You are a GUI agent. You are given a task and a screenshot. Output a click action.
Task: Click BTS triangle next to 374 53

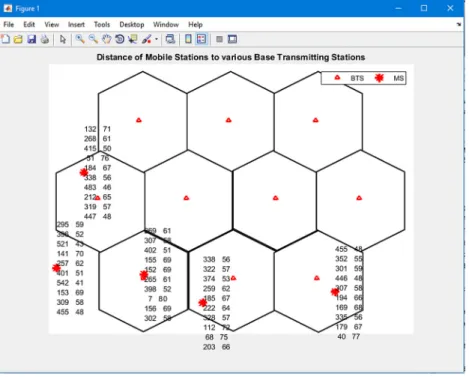(x=233, y=278)
